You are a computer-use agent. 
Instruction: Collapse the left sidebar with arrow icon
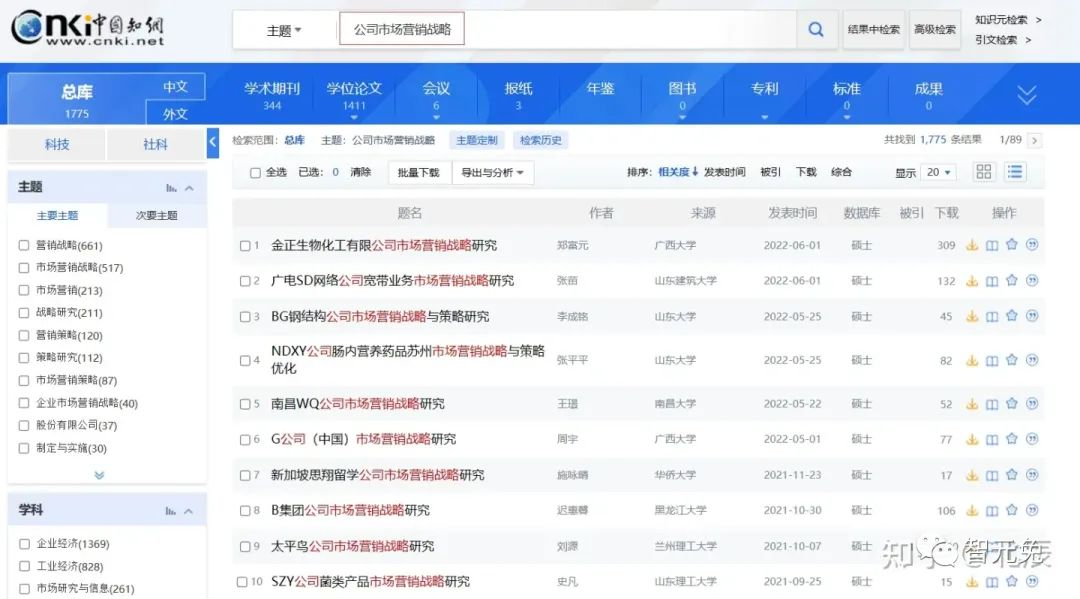pyautogui.click(x=213, y=143)
